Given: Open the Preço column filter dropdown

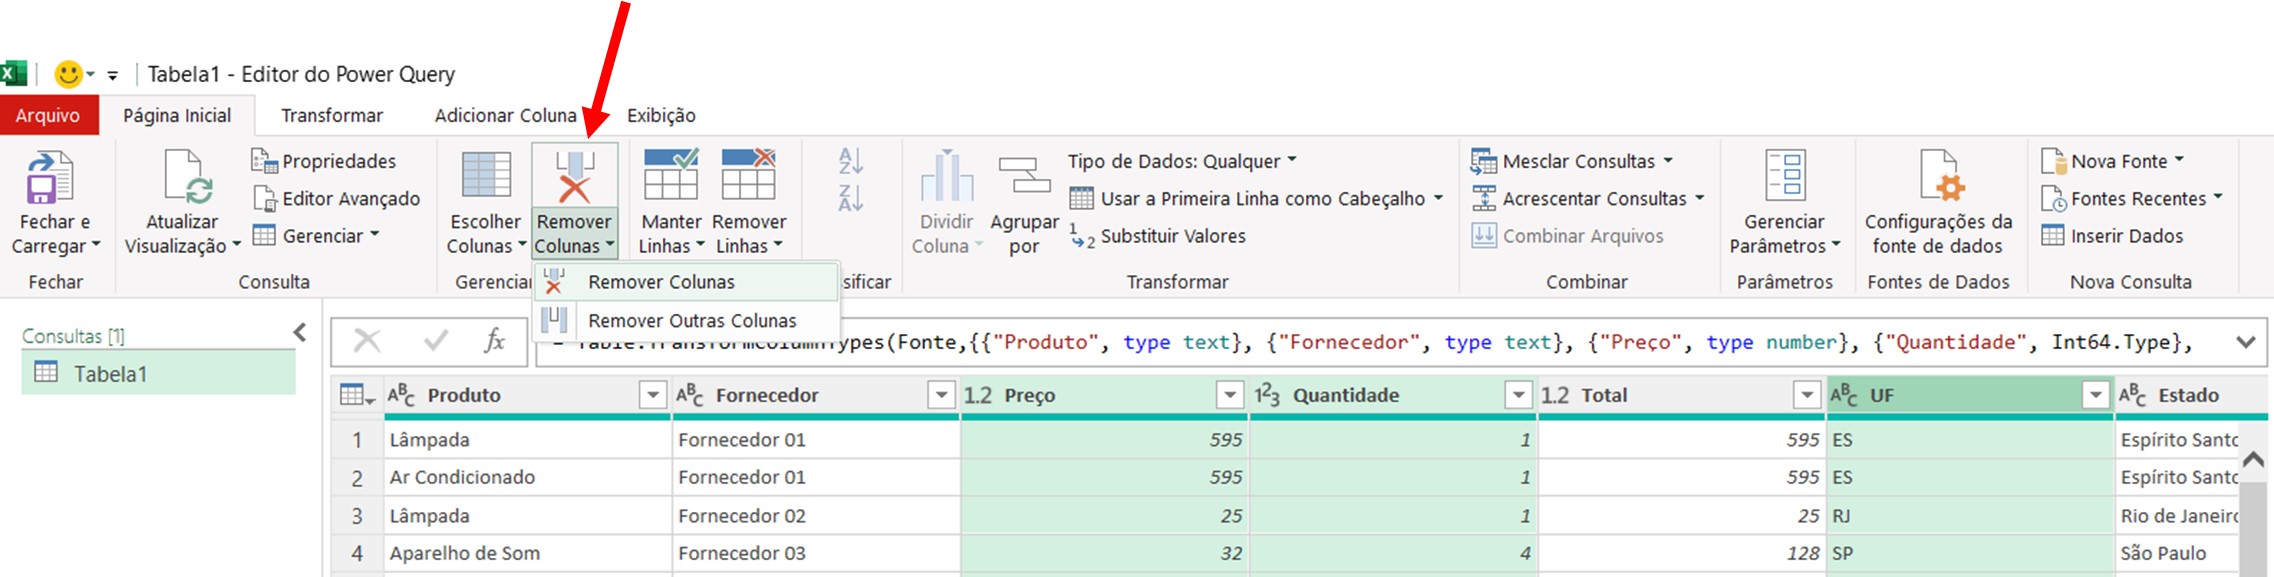Looking at the screenshot, I should click(x=1230, y=395).
